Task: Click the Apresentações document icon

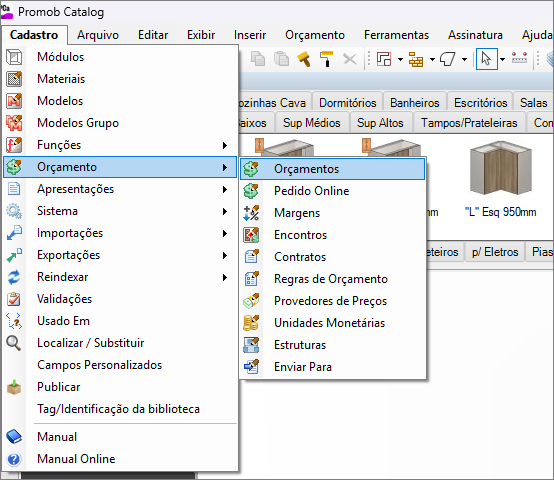Action: pyautogui.click(x=14, y=189)
